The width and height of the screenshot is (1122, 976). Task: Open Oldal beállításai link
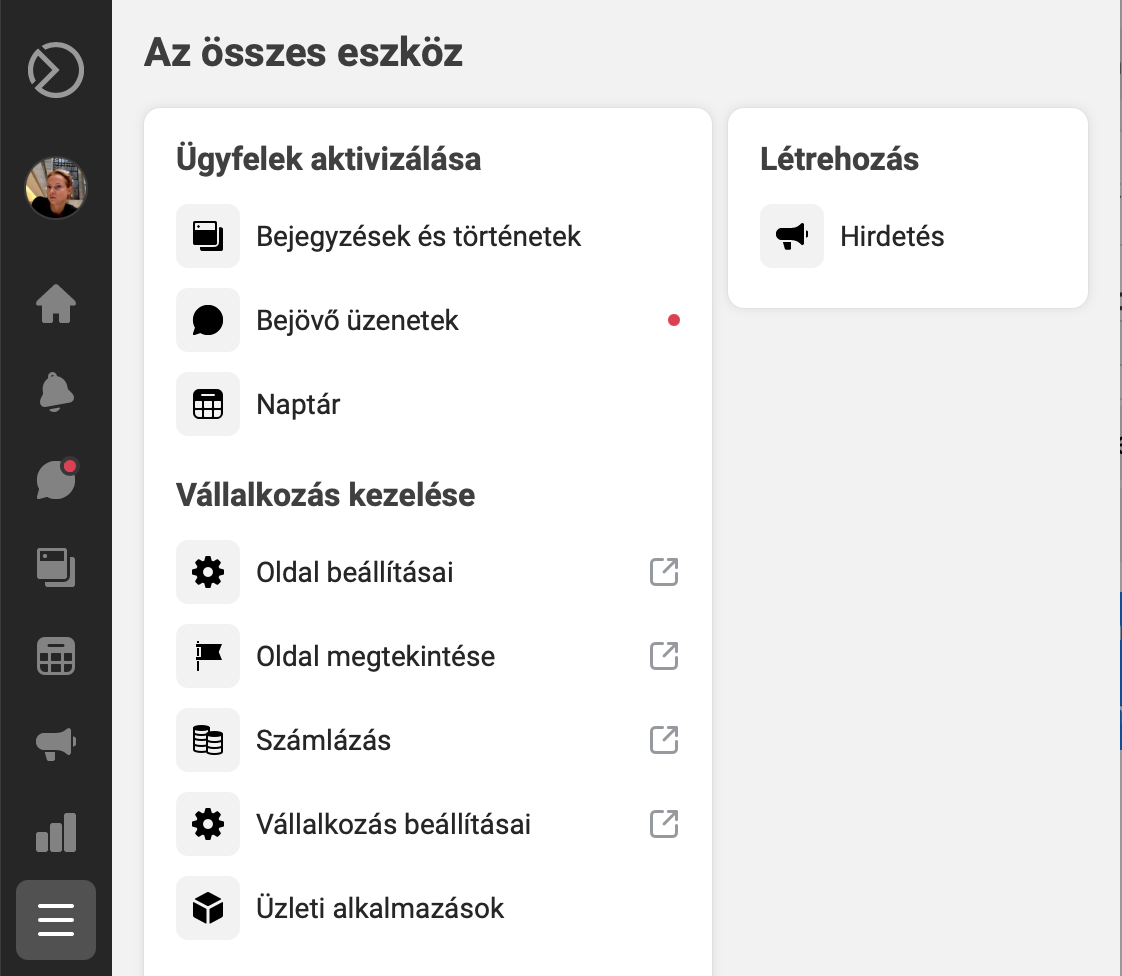point(355,573)
